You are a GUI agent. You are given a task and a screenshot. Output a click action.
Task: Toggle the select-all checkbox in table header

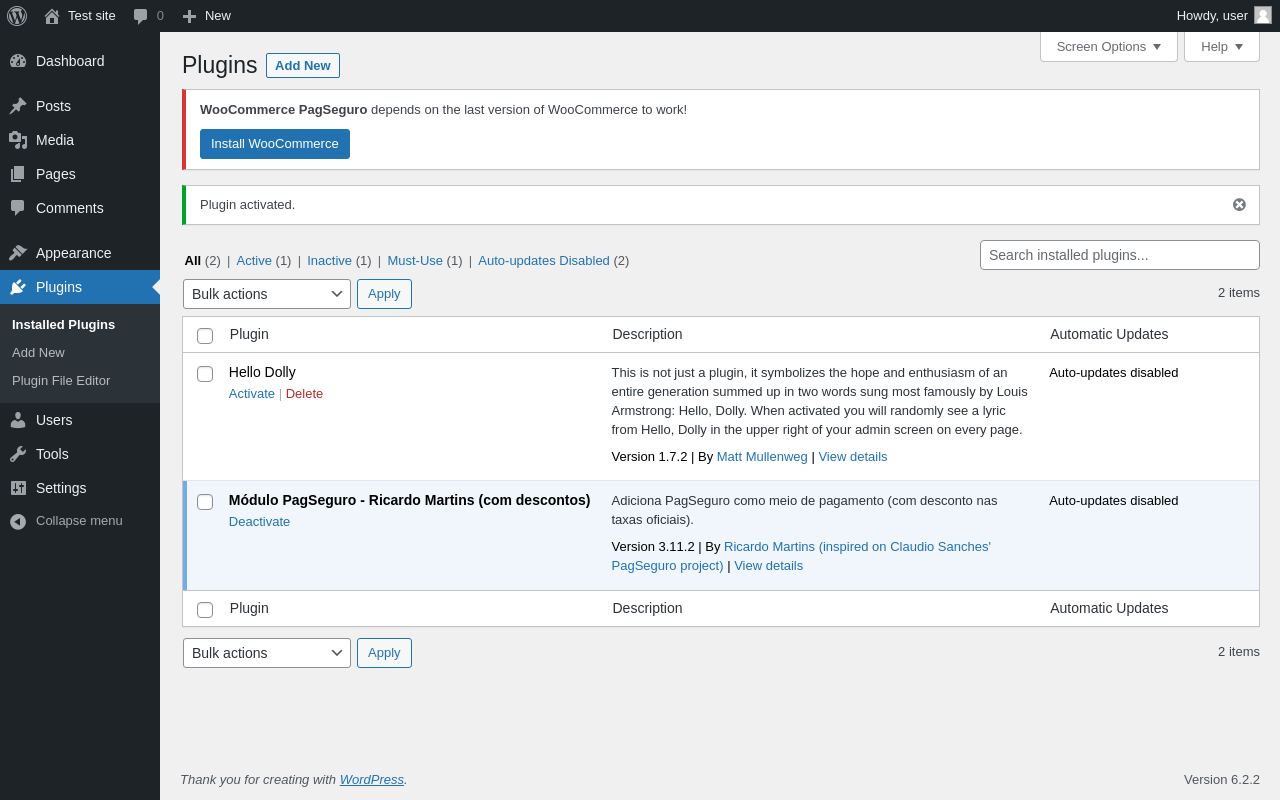[205, 336]
